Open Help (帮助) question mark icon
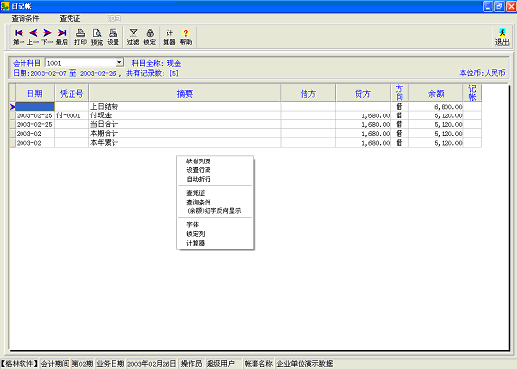The width and height of the screenshot is (517, 369). [x=186, y=37]
